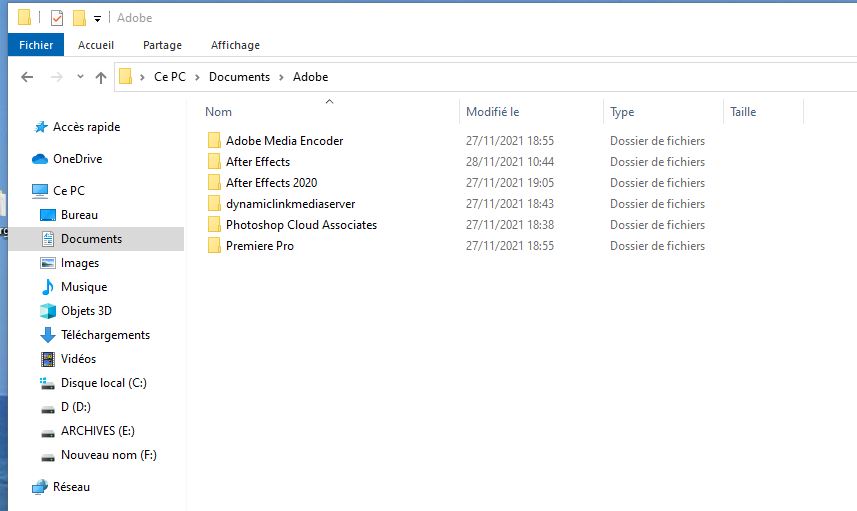Switch to the Accueil ribbon tab

click(96, 45)
